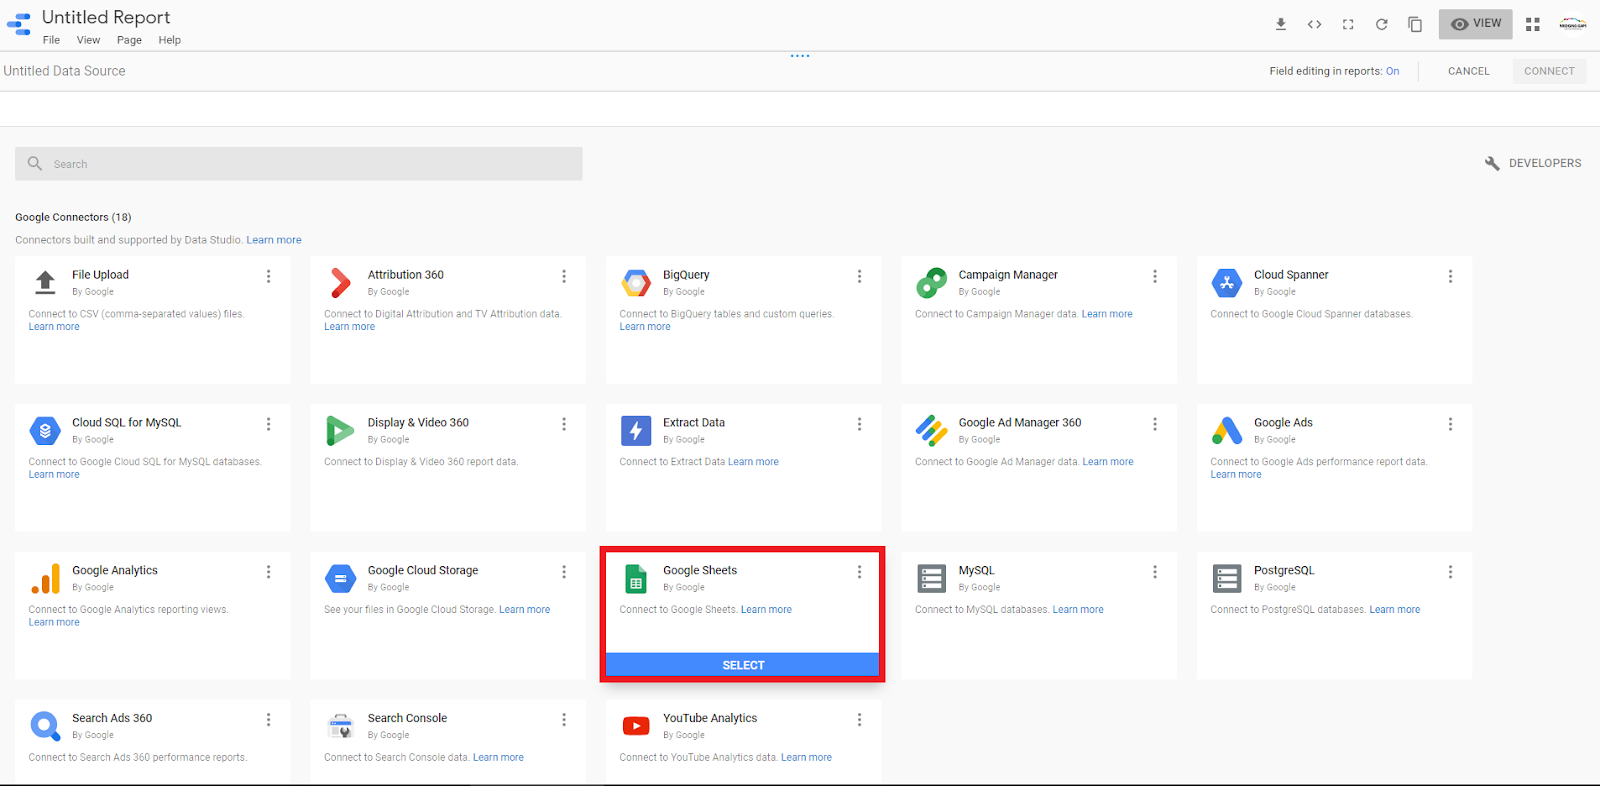Click the MySQL connector icon

point(932,579)
